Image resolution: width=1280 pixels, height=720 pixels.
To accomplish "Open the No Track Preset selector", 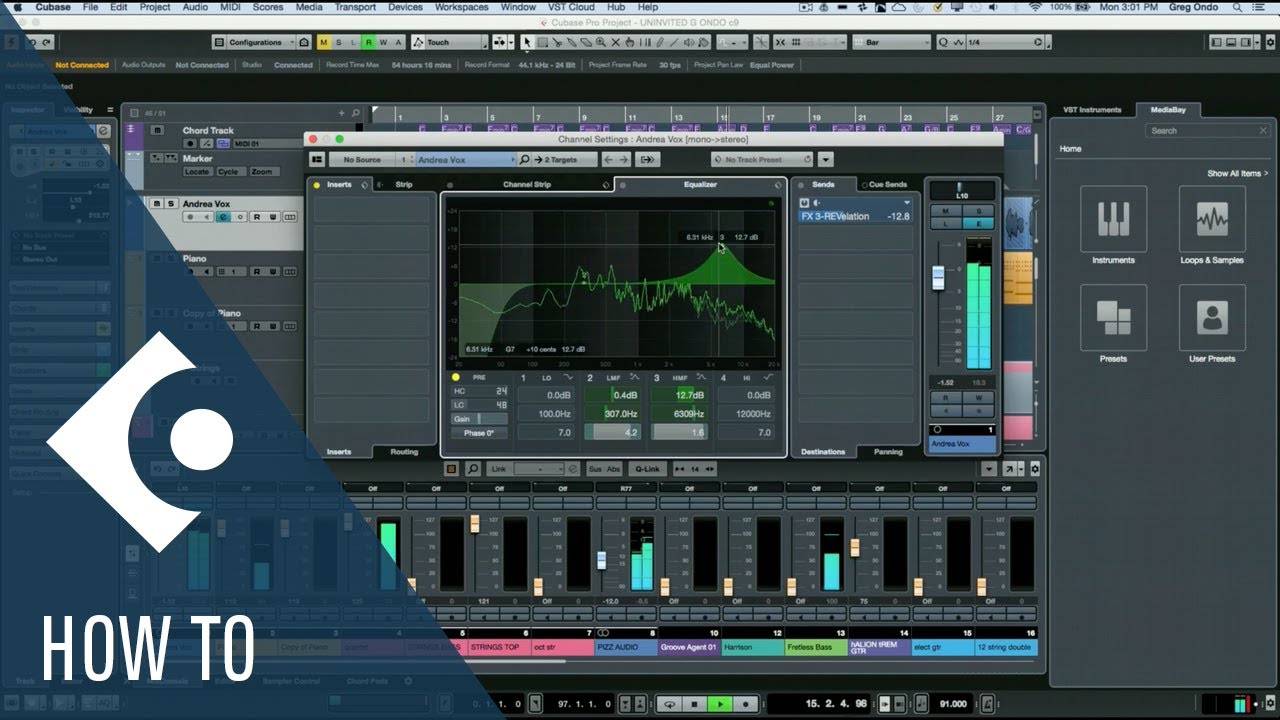I will click(x=762, y=159).
